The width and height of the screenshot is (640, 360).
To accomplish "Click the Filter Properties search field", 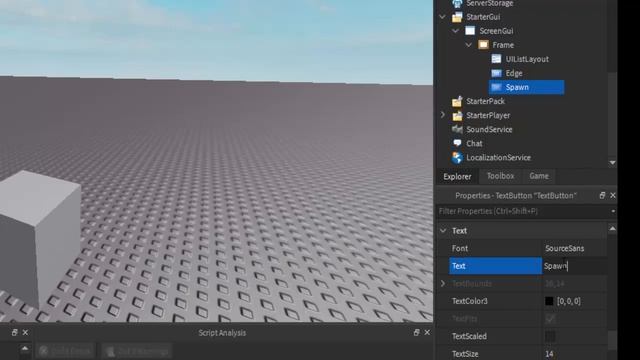I will 522,211.
